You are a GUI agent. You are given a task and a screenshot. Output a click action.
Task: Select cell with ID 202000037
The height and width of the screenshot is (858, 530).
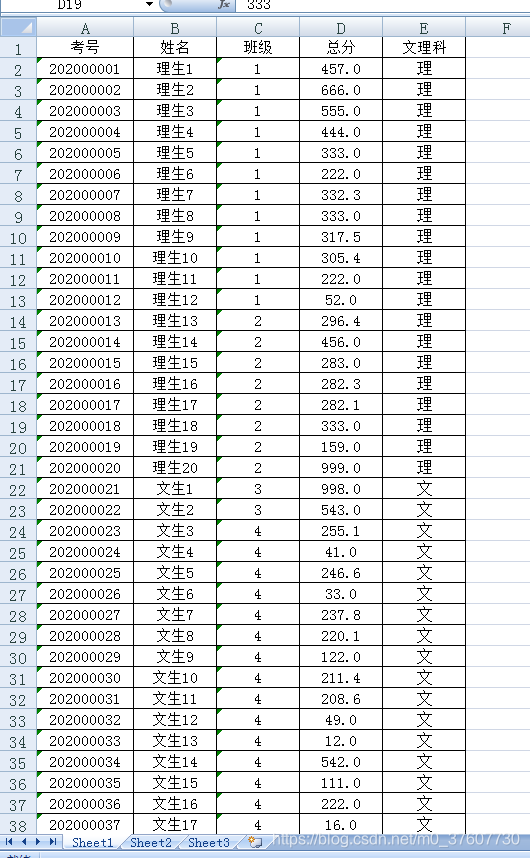pos(85,825)
